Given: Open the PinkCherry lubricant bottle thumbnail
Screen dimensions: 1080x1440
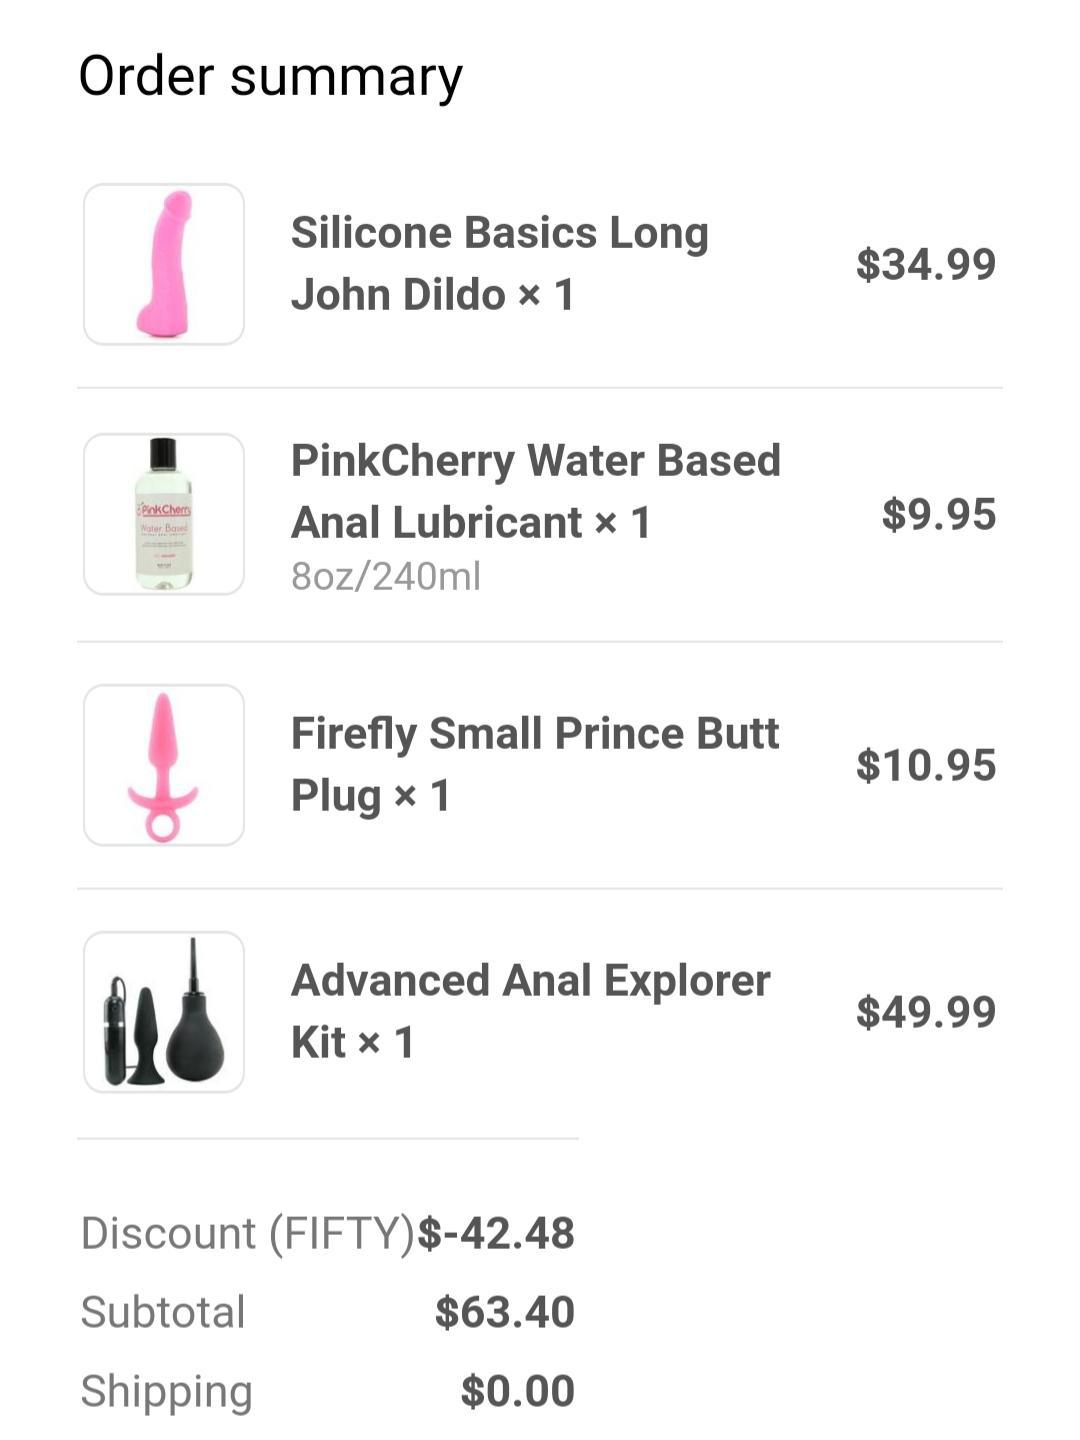Looking at the screenshot, I should tap(164, 514).
